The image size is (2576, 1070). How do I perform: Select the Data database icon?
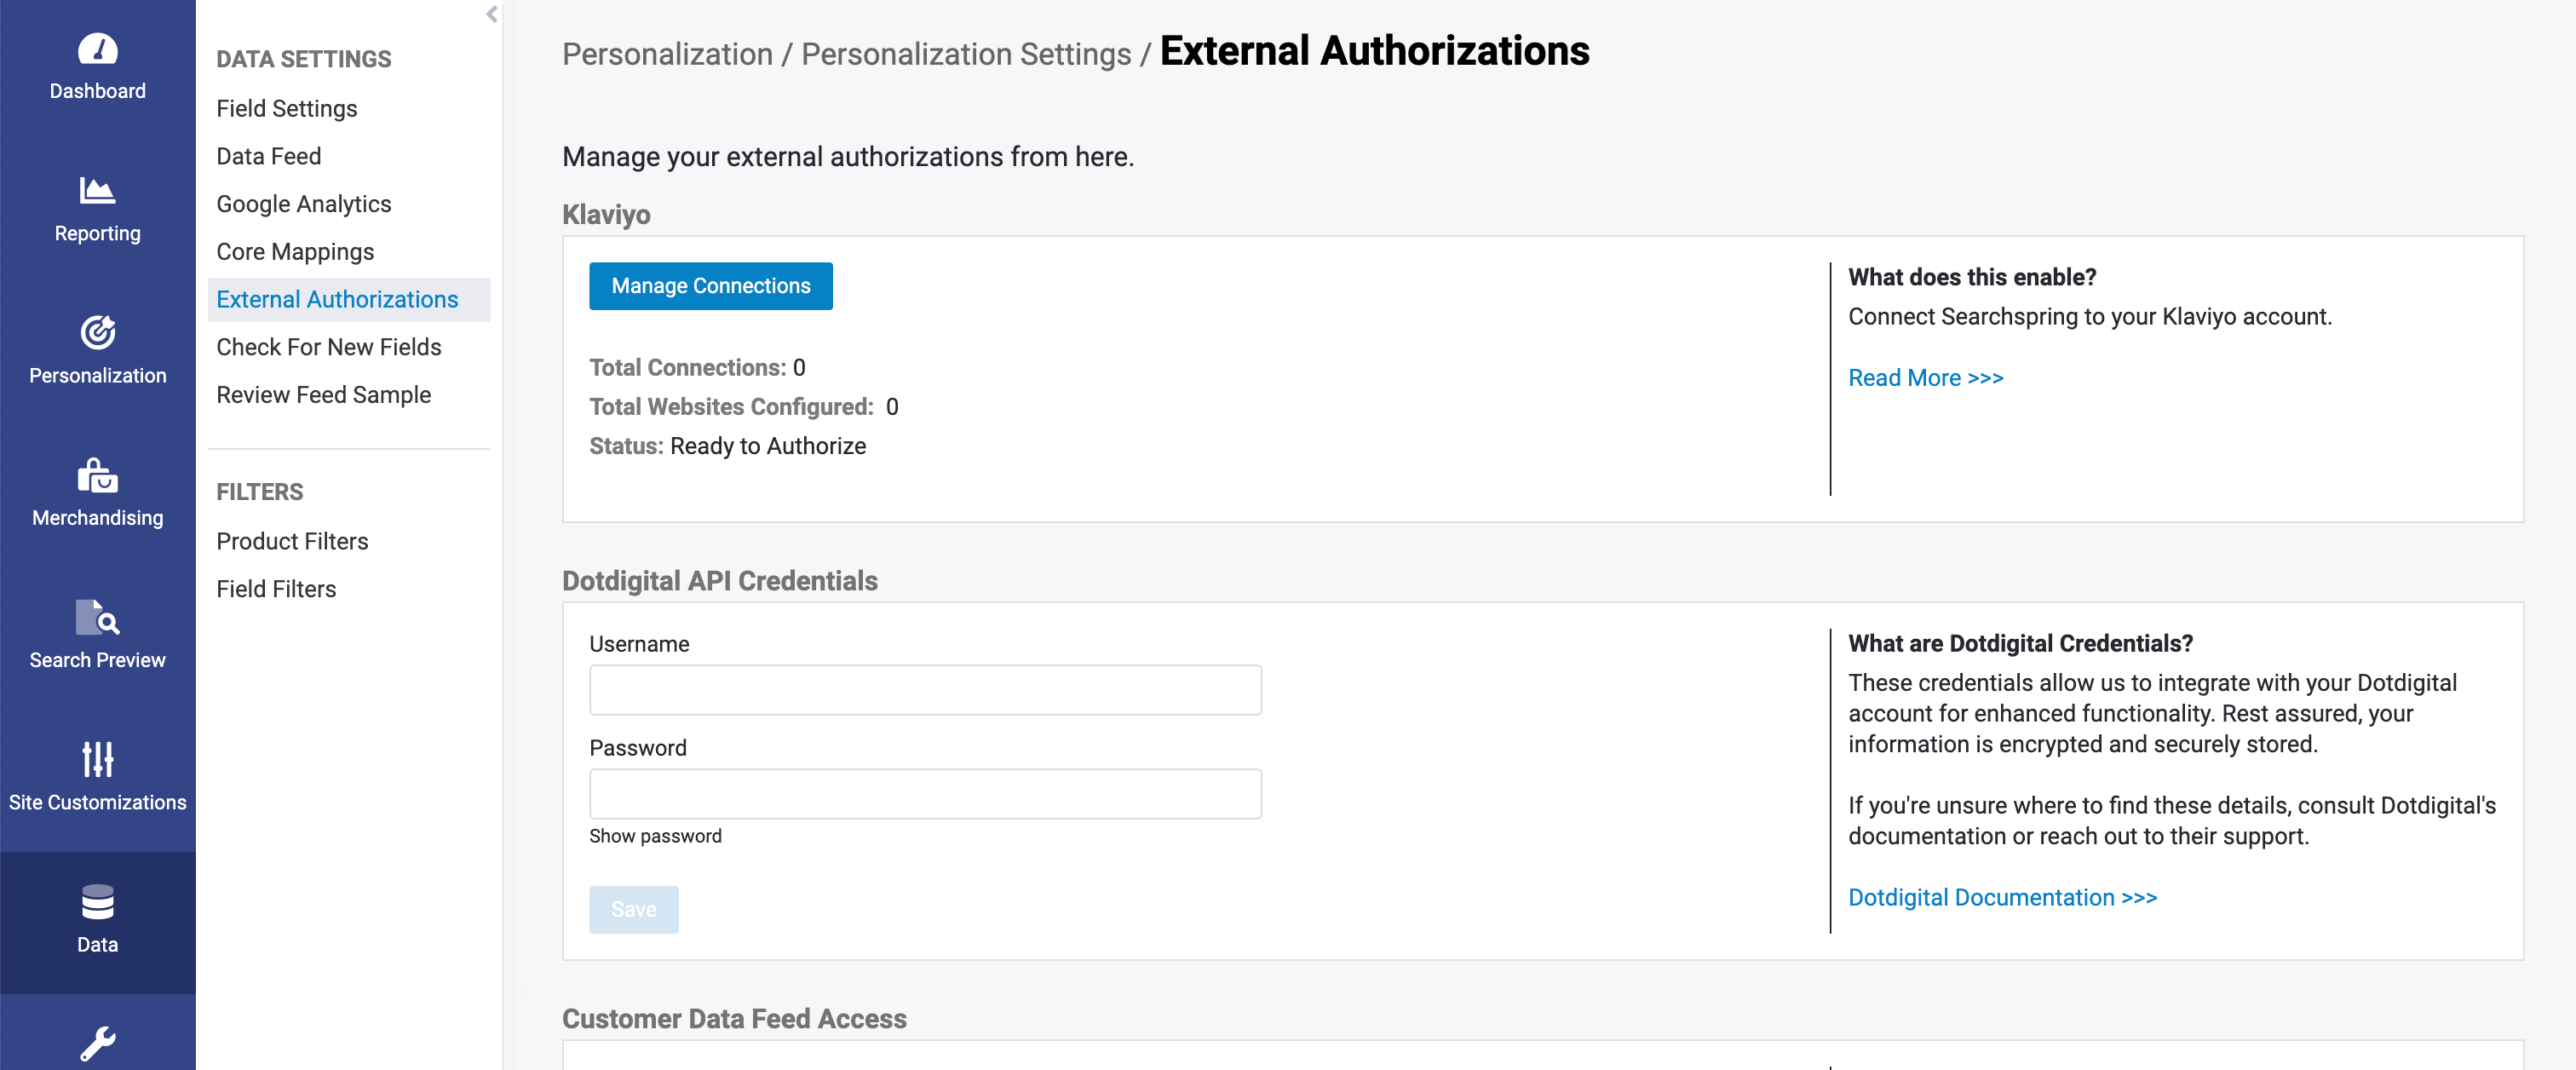click(97, 902)
